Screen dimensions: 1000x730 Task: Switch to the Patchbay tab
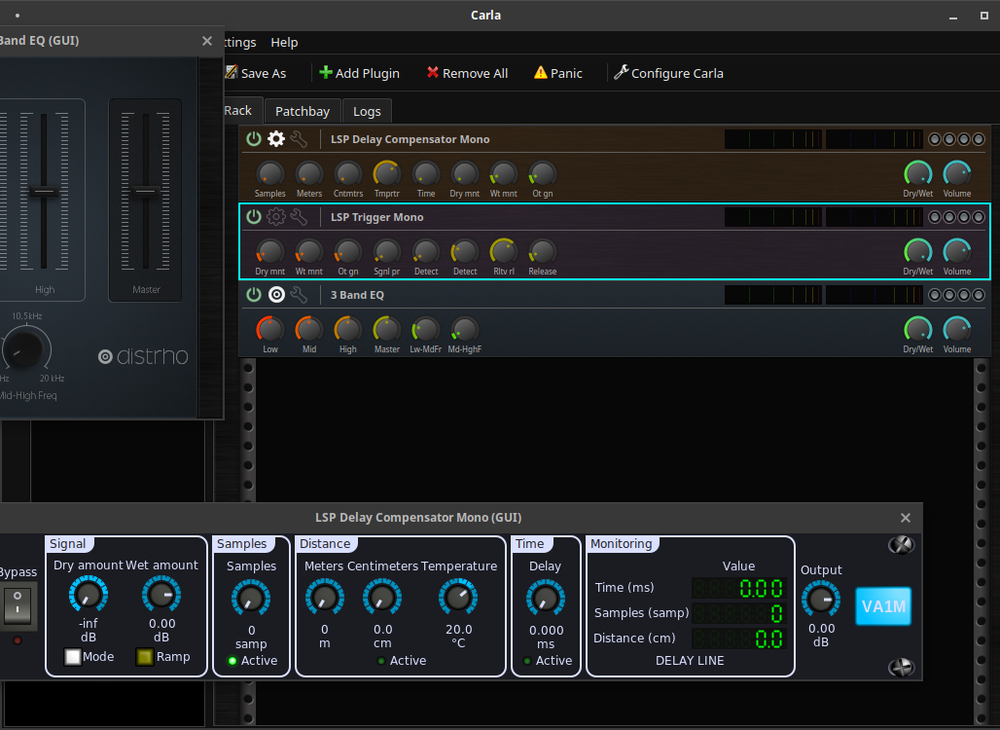[302, 110]
